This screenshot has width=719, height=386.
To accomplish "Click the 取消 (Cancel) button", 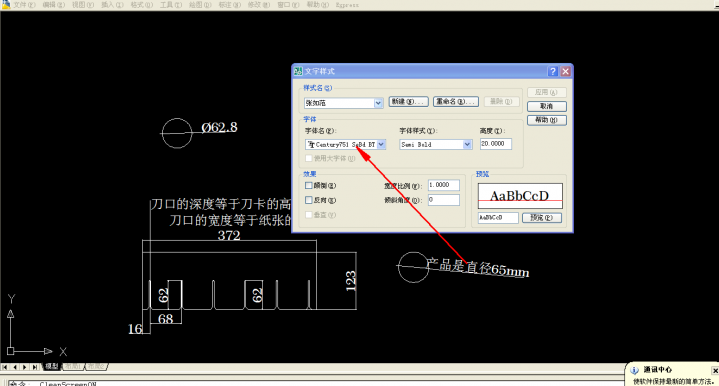I will (x=547, y=106).
